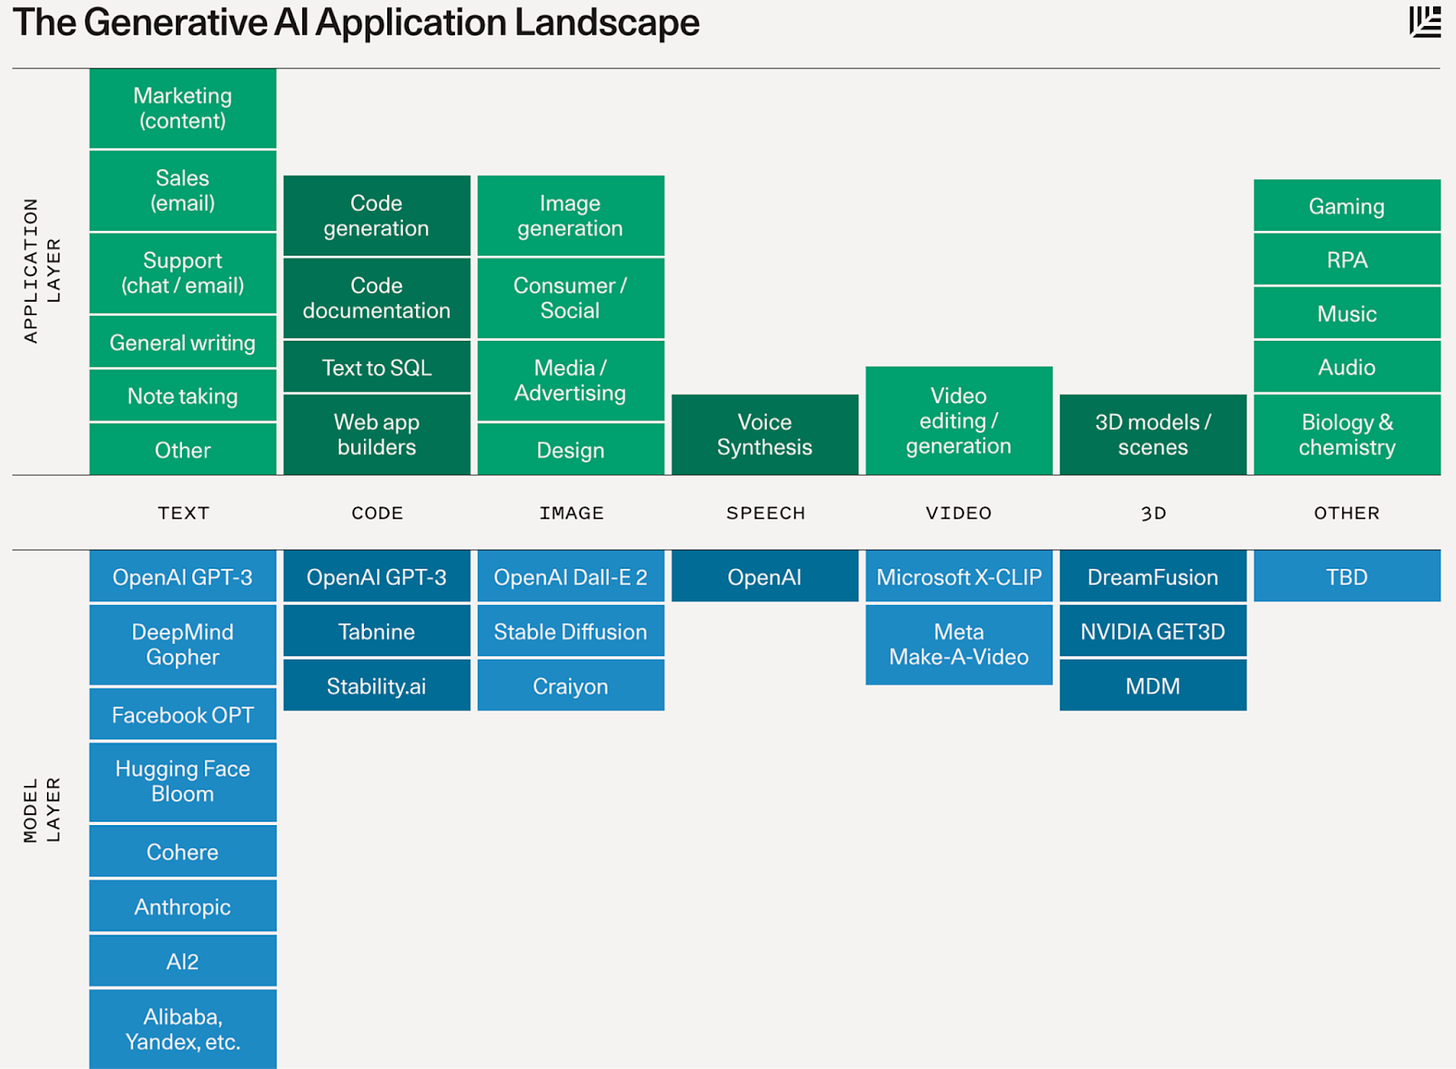Viewport: 1456px width, 1069px height.
Task: Select the "Hugging Face Bloom" box
Action: (x=183, y=781)
